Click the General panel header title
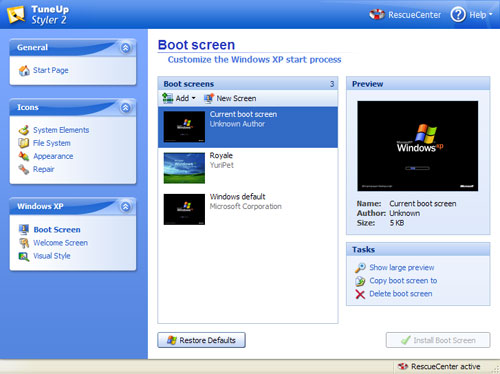The image size is (500, 374). [x=32, y=47]
